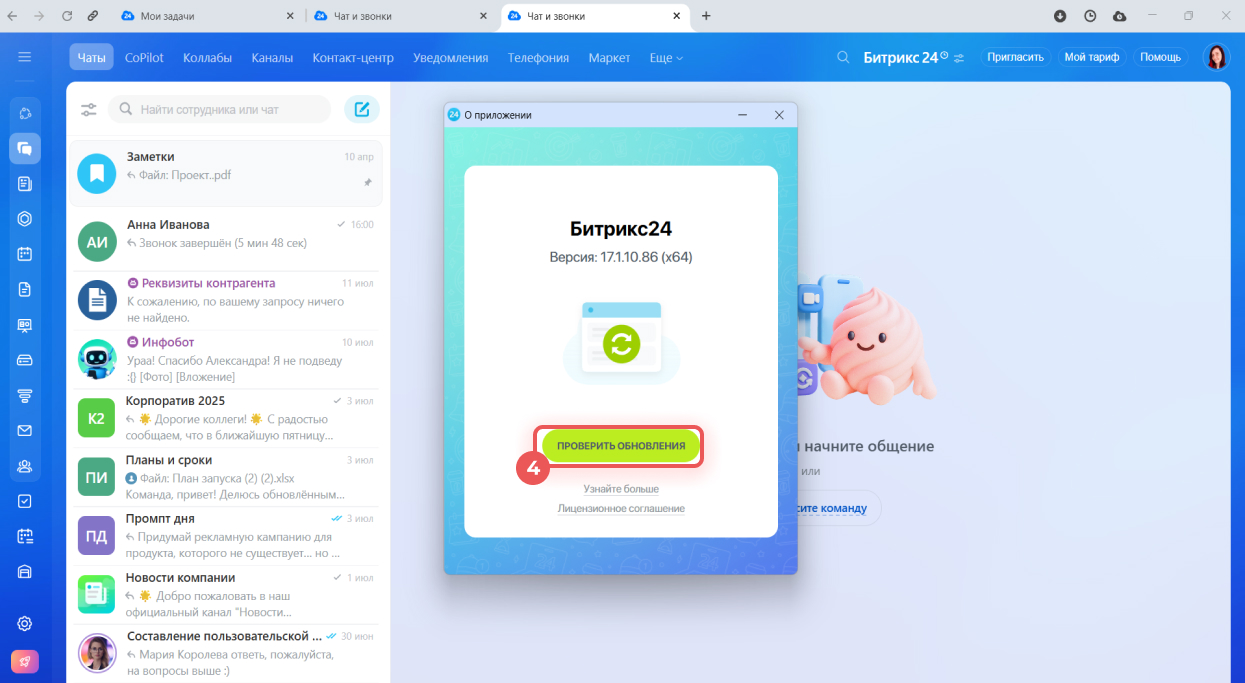This screenshot has width=1245, height=683.
Task: Click ПРОВЕРИТЬ ОБНОВЛЕНИЯ button
Action: [621, 446]
